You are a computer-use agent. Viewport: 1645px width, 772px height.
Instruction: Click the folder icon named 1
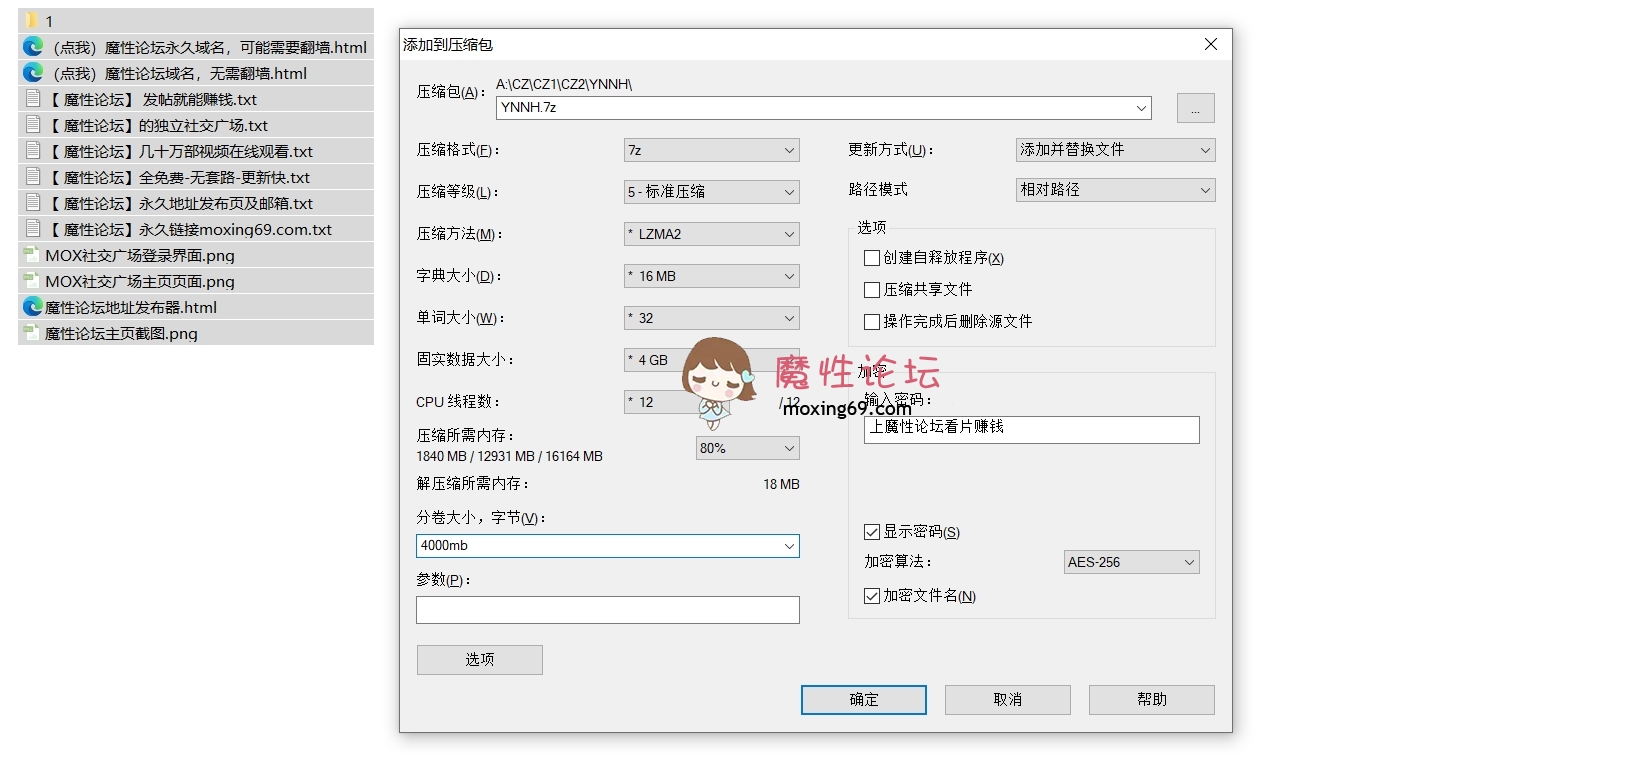point(31,21)
